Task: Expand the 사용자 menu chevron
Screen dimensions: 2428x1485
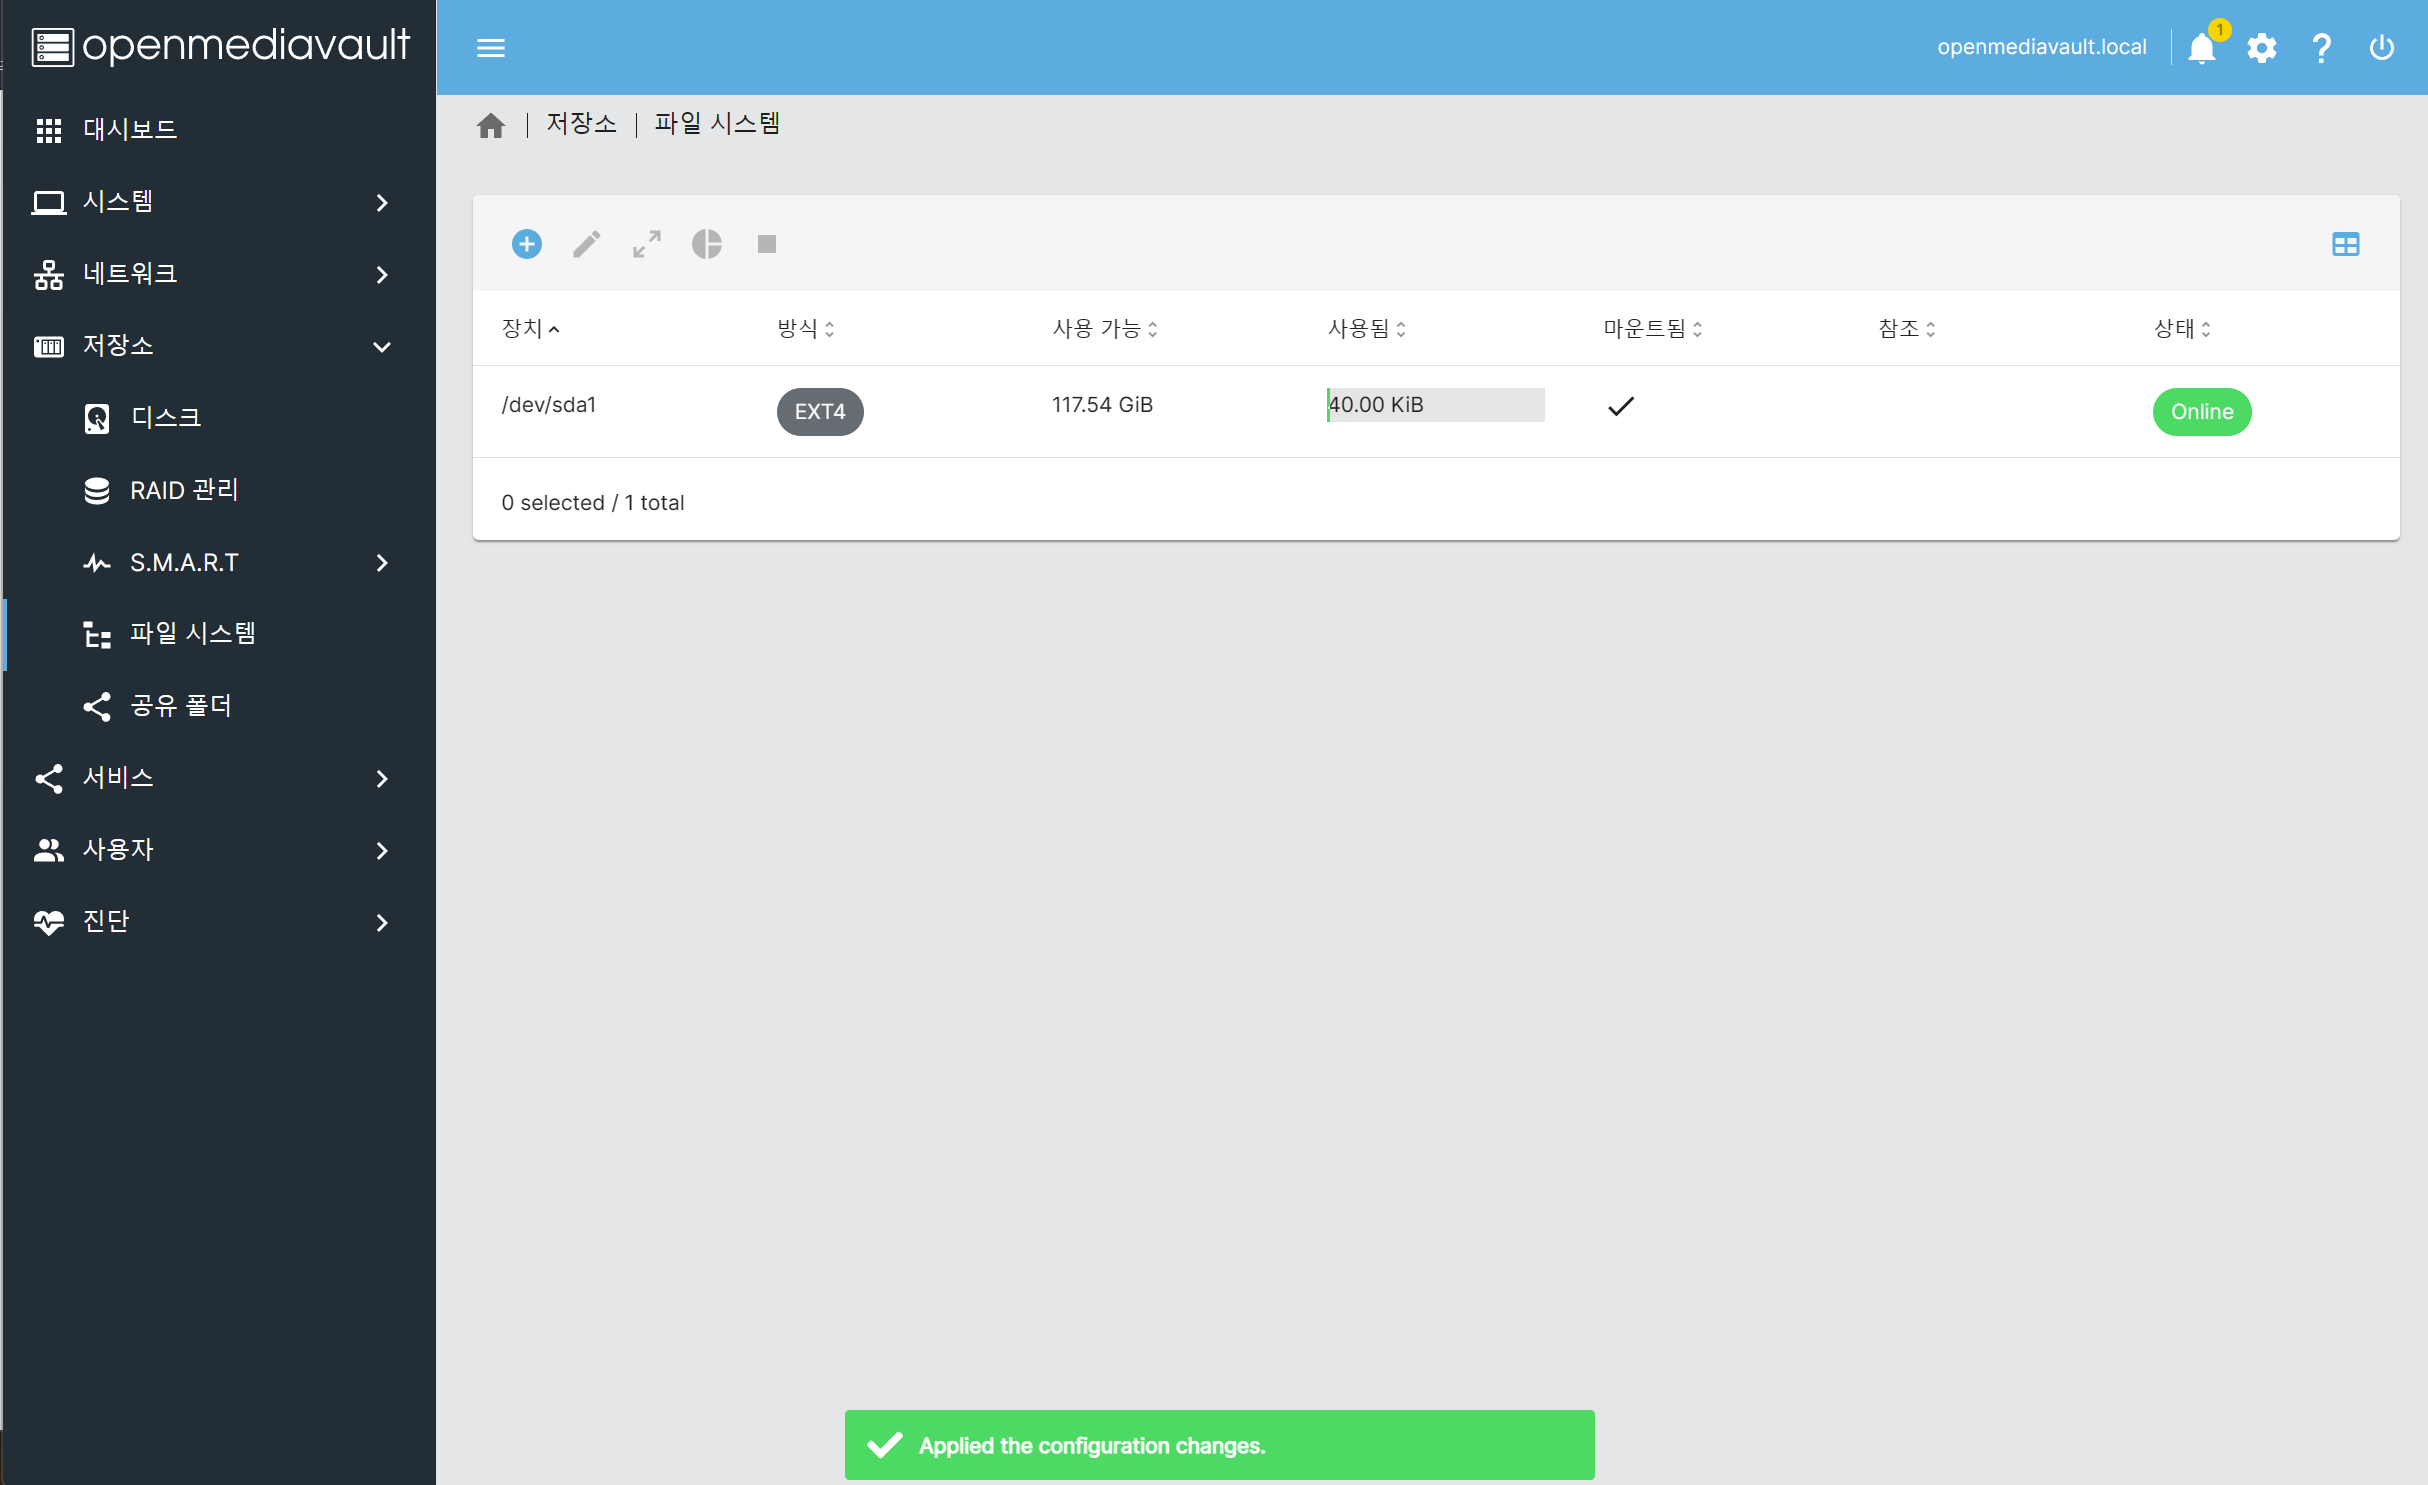Action: pos(382,850)
